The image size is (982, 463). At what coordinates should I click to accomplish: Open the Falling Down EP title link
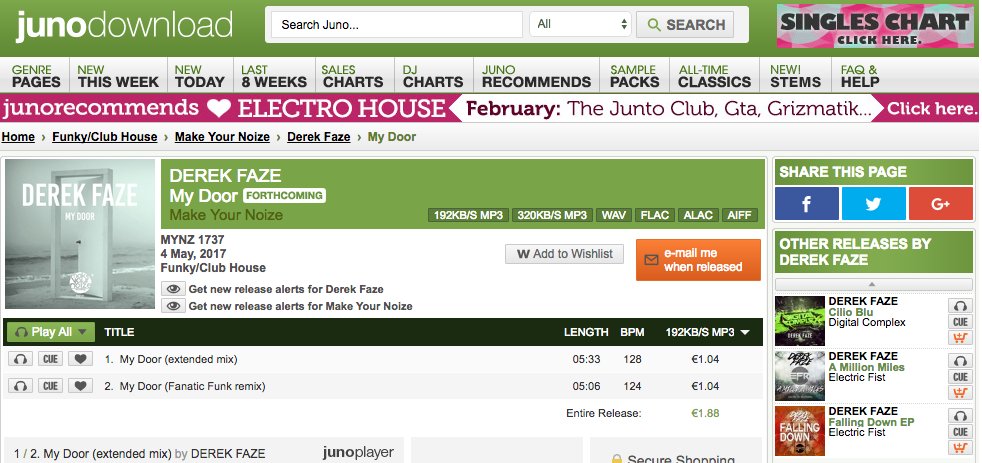[x=871, y=422]
